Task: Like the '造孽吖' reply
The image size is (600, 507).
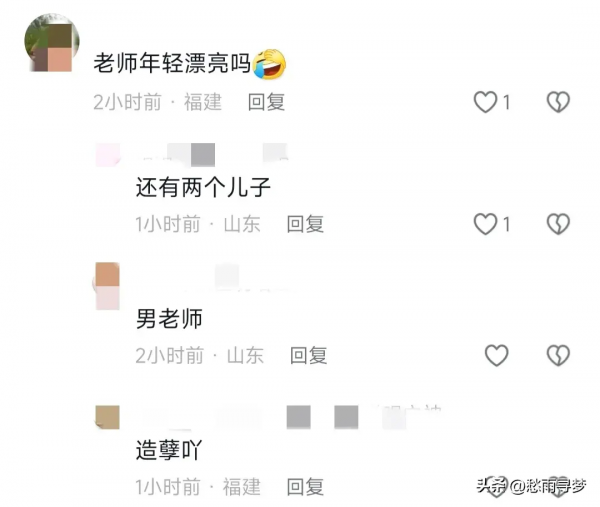Action: (x=496, y=487)
